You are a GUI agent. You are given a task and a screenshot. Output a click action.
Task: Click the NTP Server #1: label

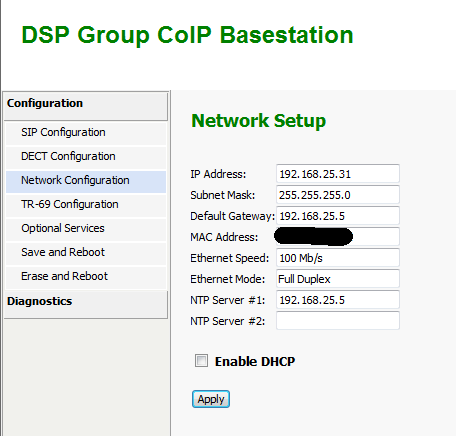point(228,300)
